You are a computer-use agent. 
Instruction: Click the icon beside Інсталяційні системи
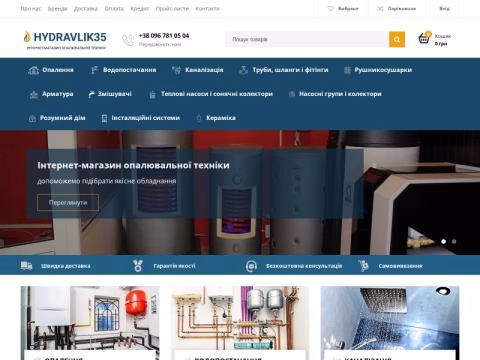[x=104, y=118]
